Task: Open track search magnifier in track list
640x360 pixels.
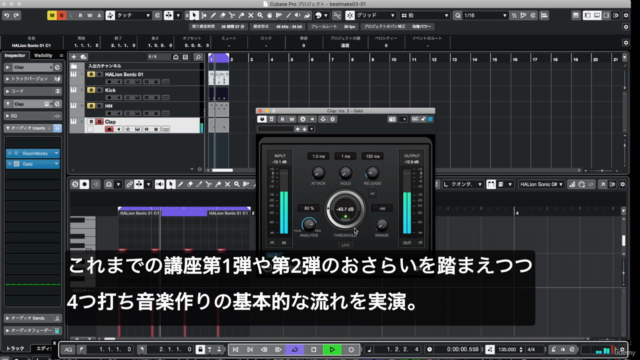Action: 198,57
